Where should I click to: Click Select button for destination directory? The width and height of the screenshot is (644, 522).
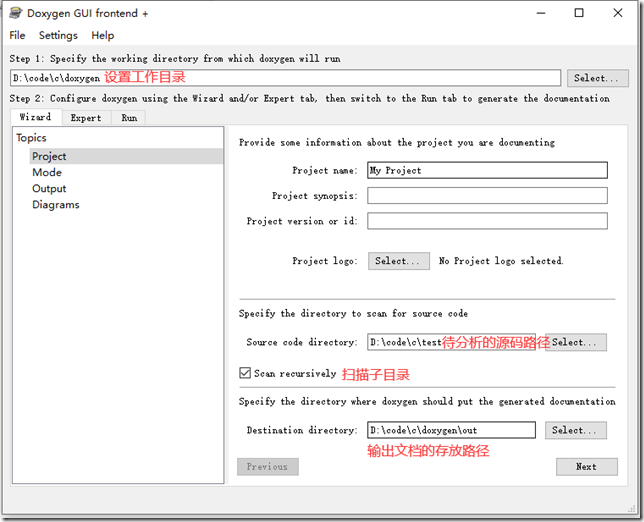tap(575, 430)
